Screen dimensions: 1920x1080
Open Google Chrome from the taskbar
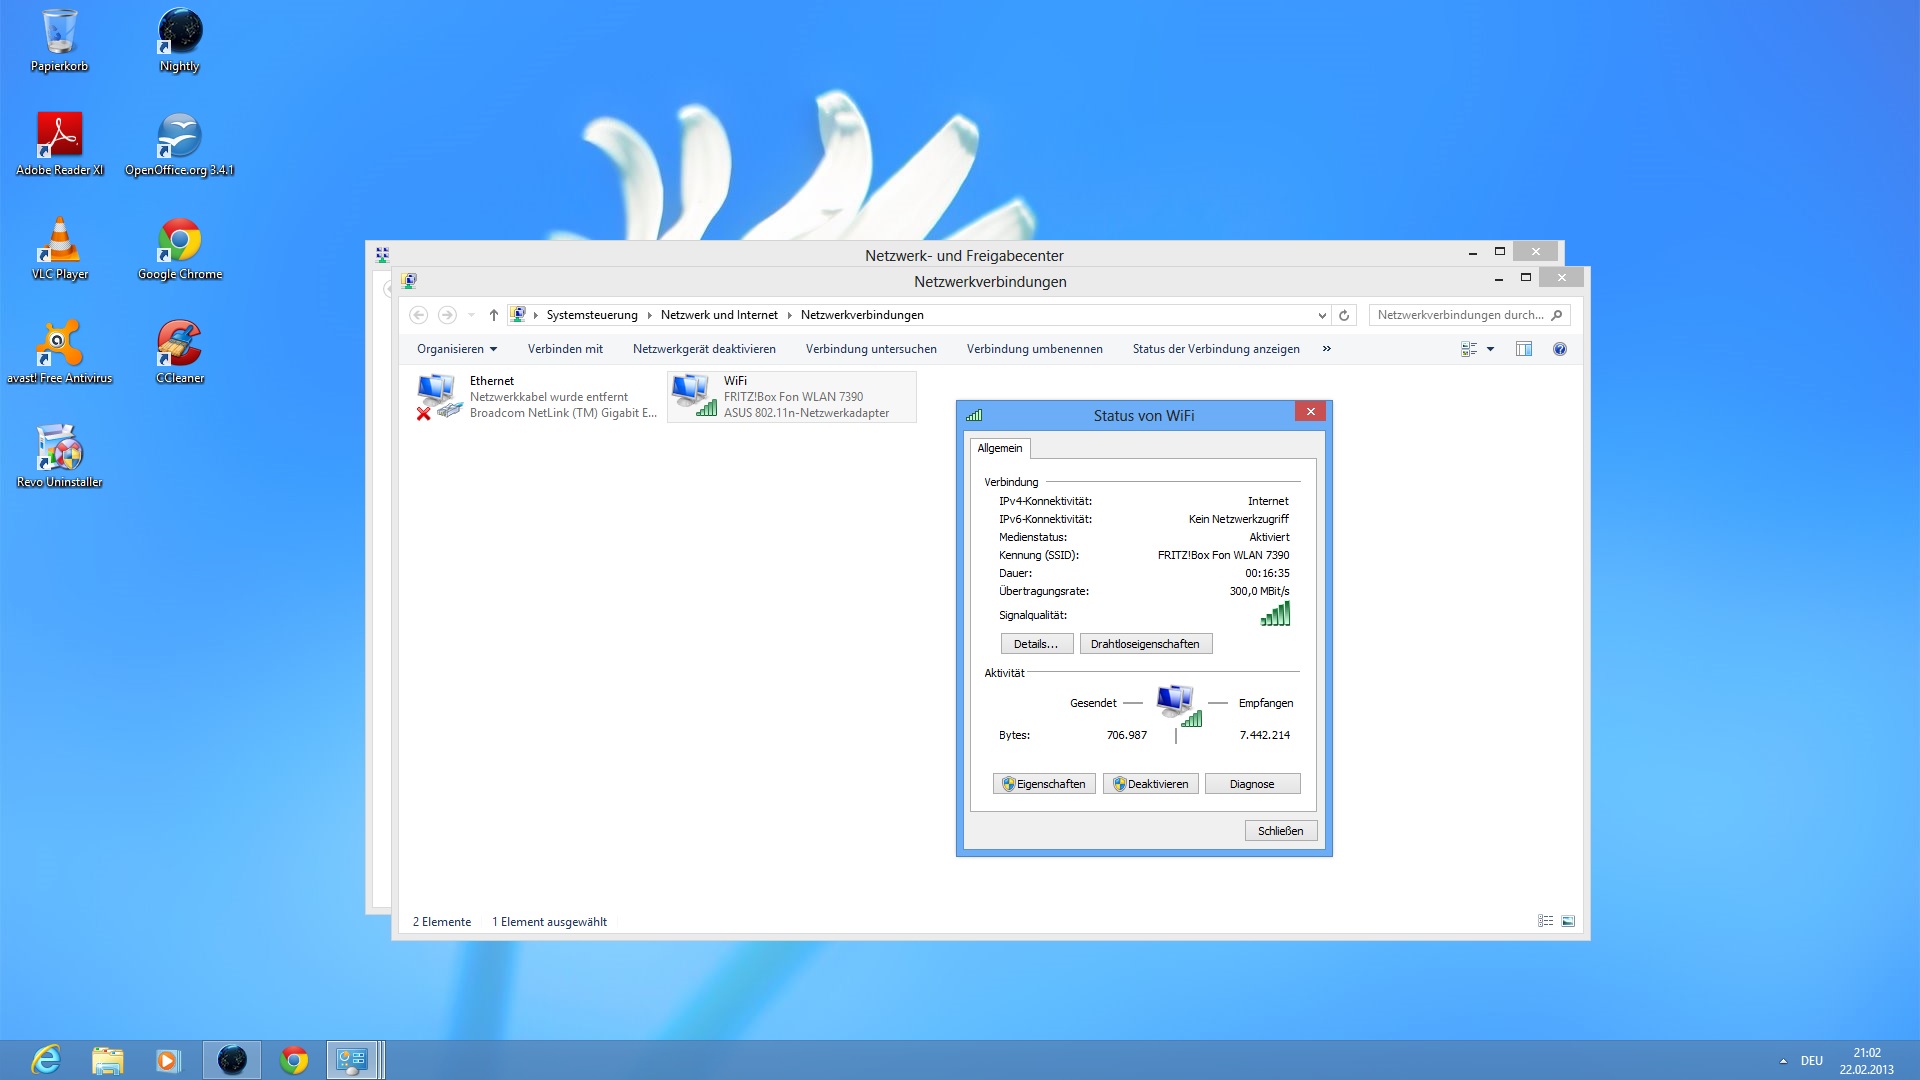[x=294, y=1060]
